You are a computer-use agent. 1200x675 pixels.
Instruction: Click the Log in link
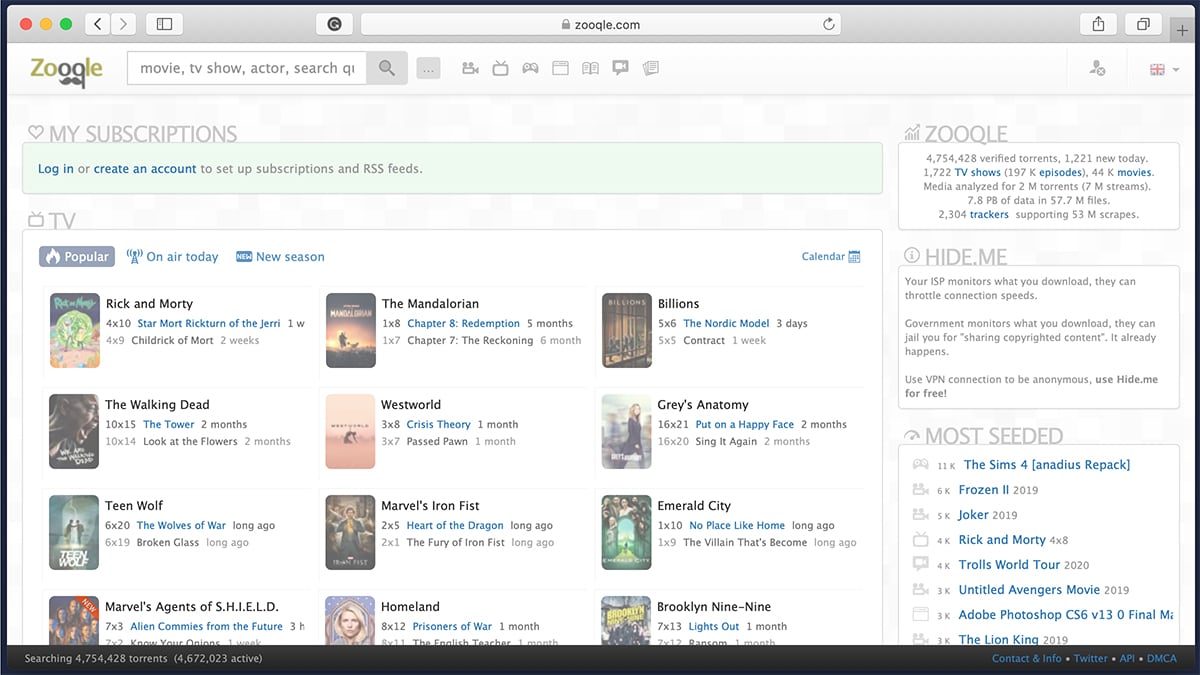(56, 169)
